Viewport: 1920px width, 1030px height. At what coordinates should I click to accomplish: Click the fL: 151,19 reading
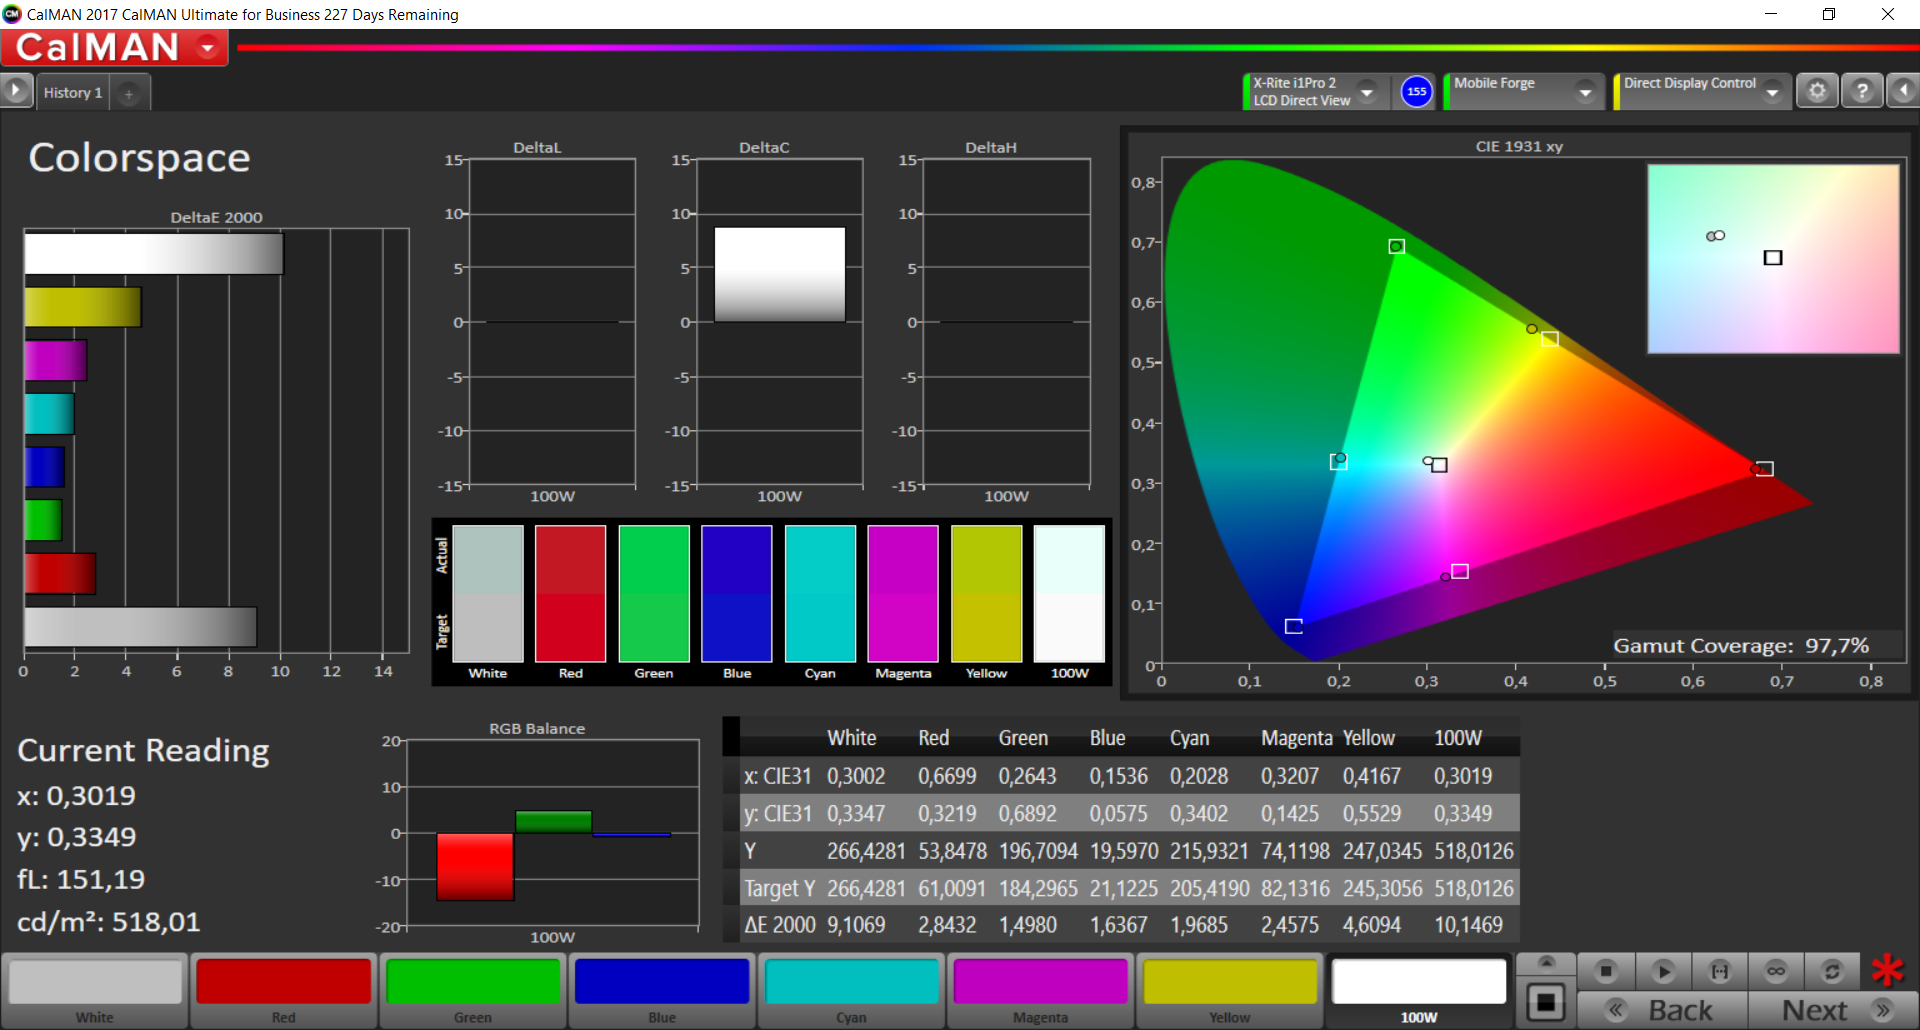pyautogui.click(x=81, y=880)
